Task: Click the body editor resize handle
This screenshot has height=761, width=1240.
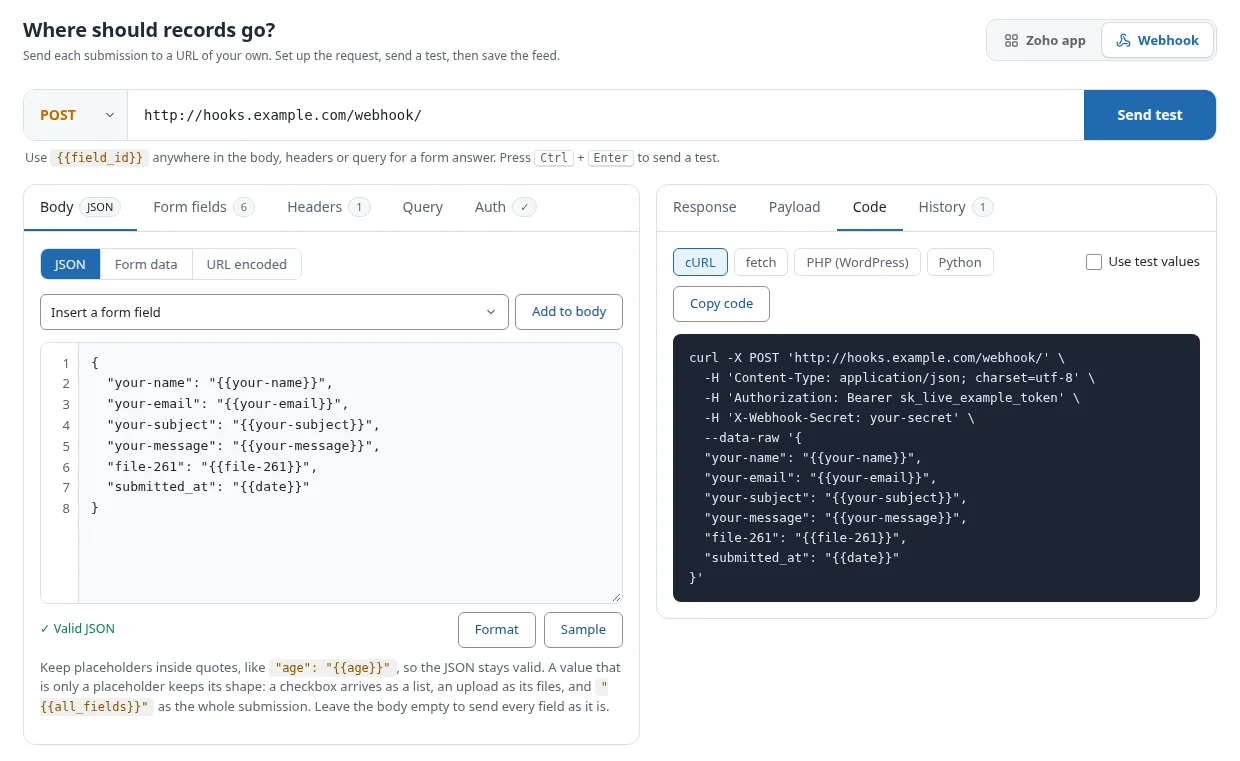Action: tap(615, 596)
